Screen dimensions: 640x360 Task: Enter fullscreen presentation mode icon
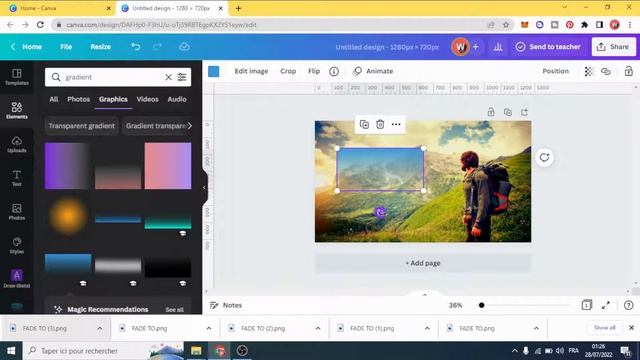pos(606,305)
